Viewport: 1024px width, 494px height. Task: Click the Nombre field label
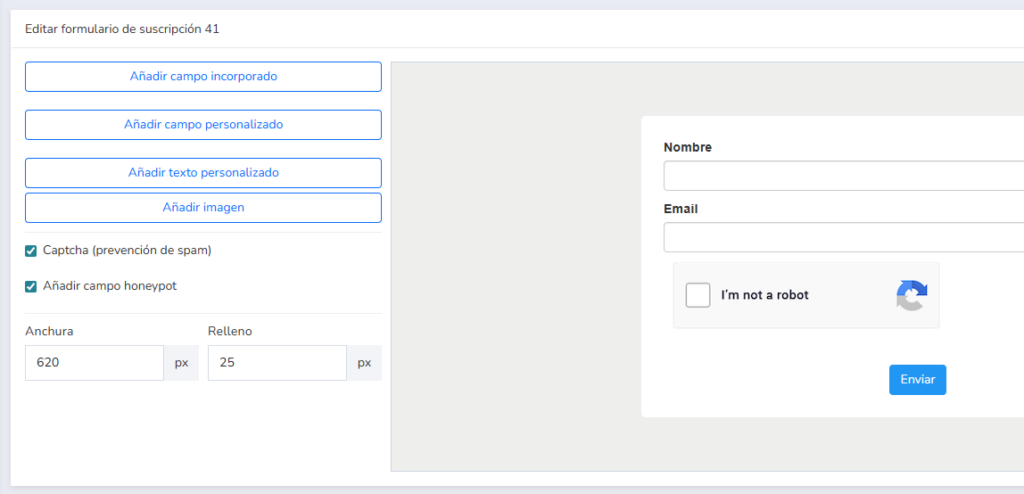tap(688, 148)
